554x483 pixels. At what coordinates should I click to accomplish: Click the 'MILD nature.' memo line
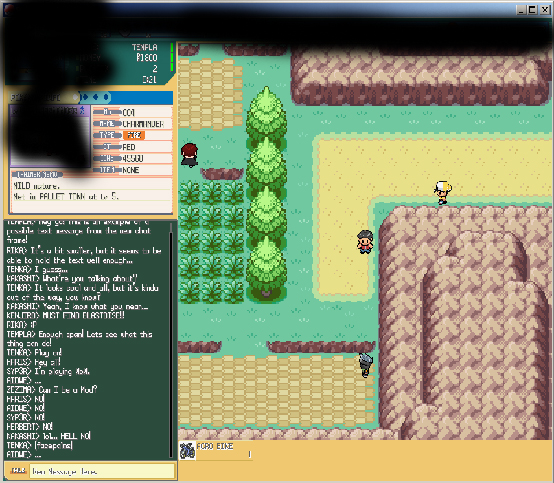(36, 185)
